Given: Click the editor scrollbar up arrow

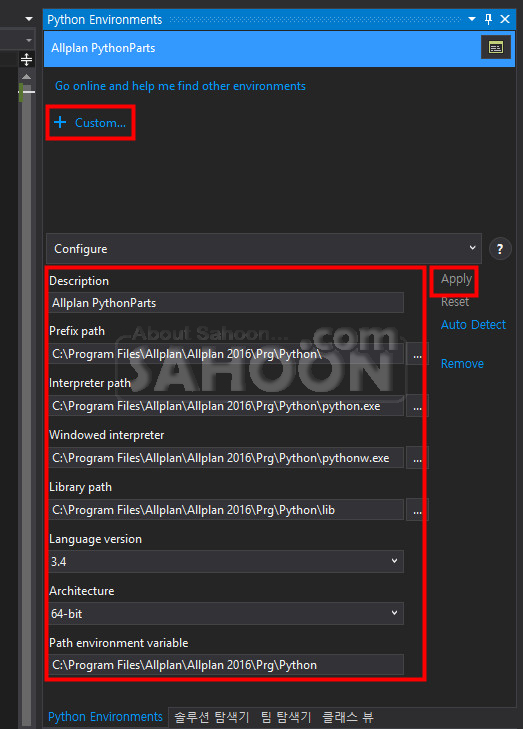Looking at the screenshot, I should click(x=26, y=76).
